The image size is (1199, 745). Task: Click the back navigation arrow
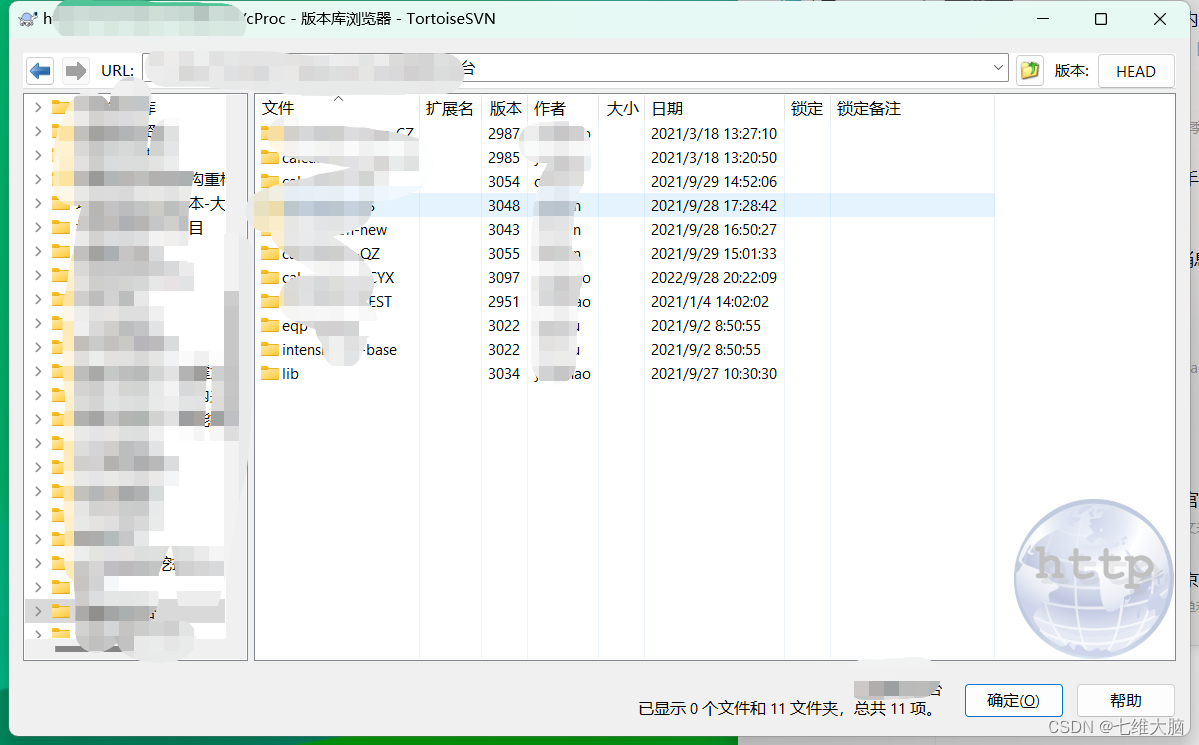tap(40, 69)
